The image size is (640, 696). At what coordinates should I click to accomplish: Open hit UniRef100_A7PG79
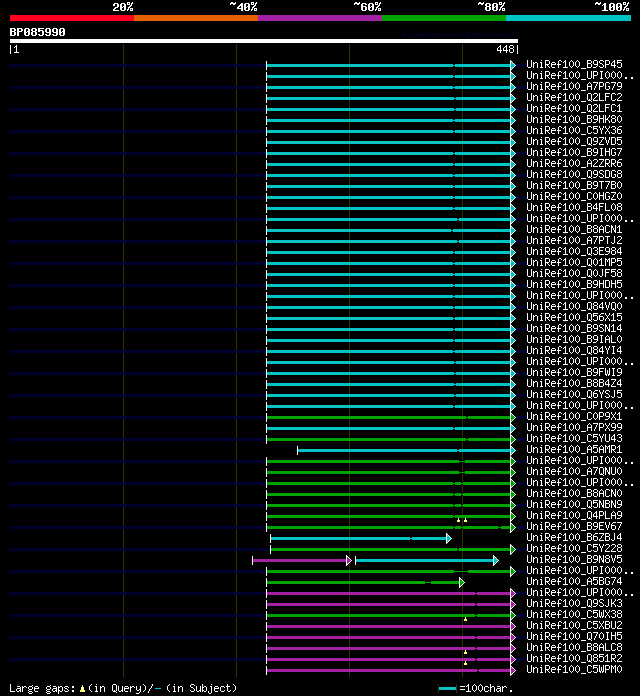click(x=574, y=87)
